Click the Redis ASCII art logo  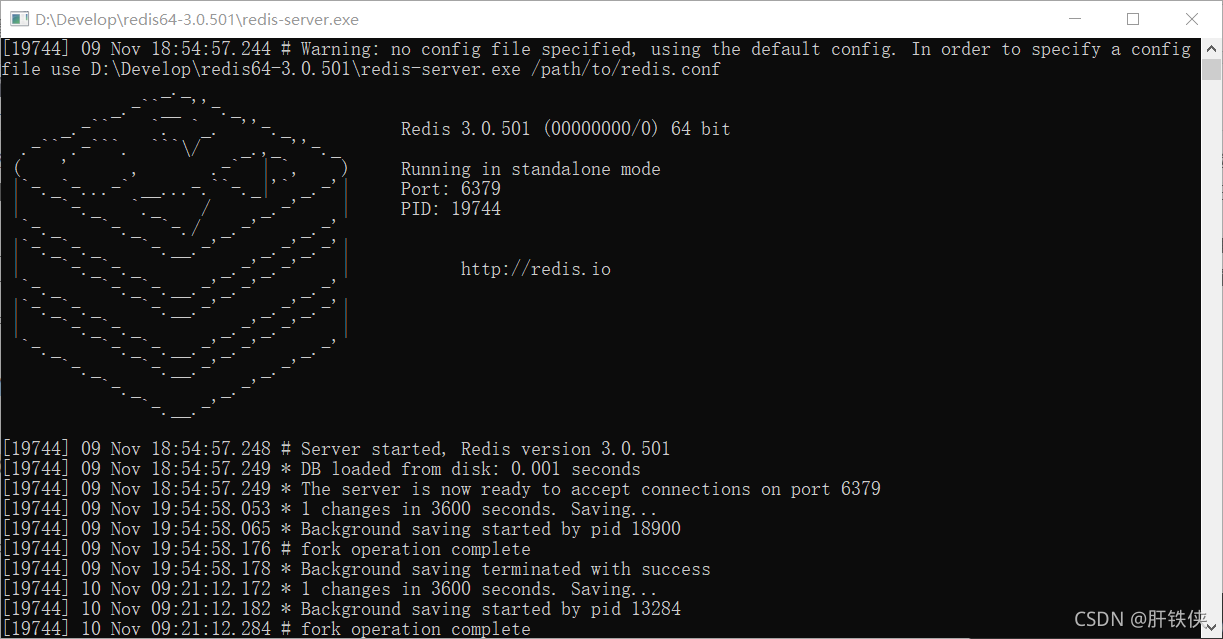[181, 254]
